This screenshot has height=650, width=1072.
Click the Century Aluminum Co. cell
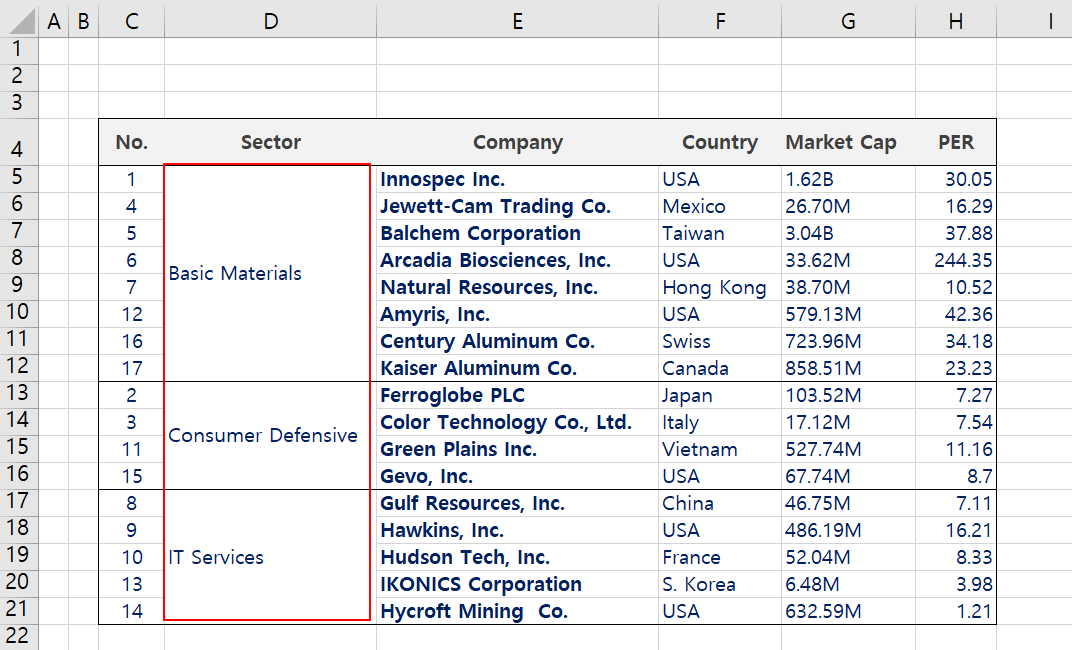(x=518, y=341)
